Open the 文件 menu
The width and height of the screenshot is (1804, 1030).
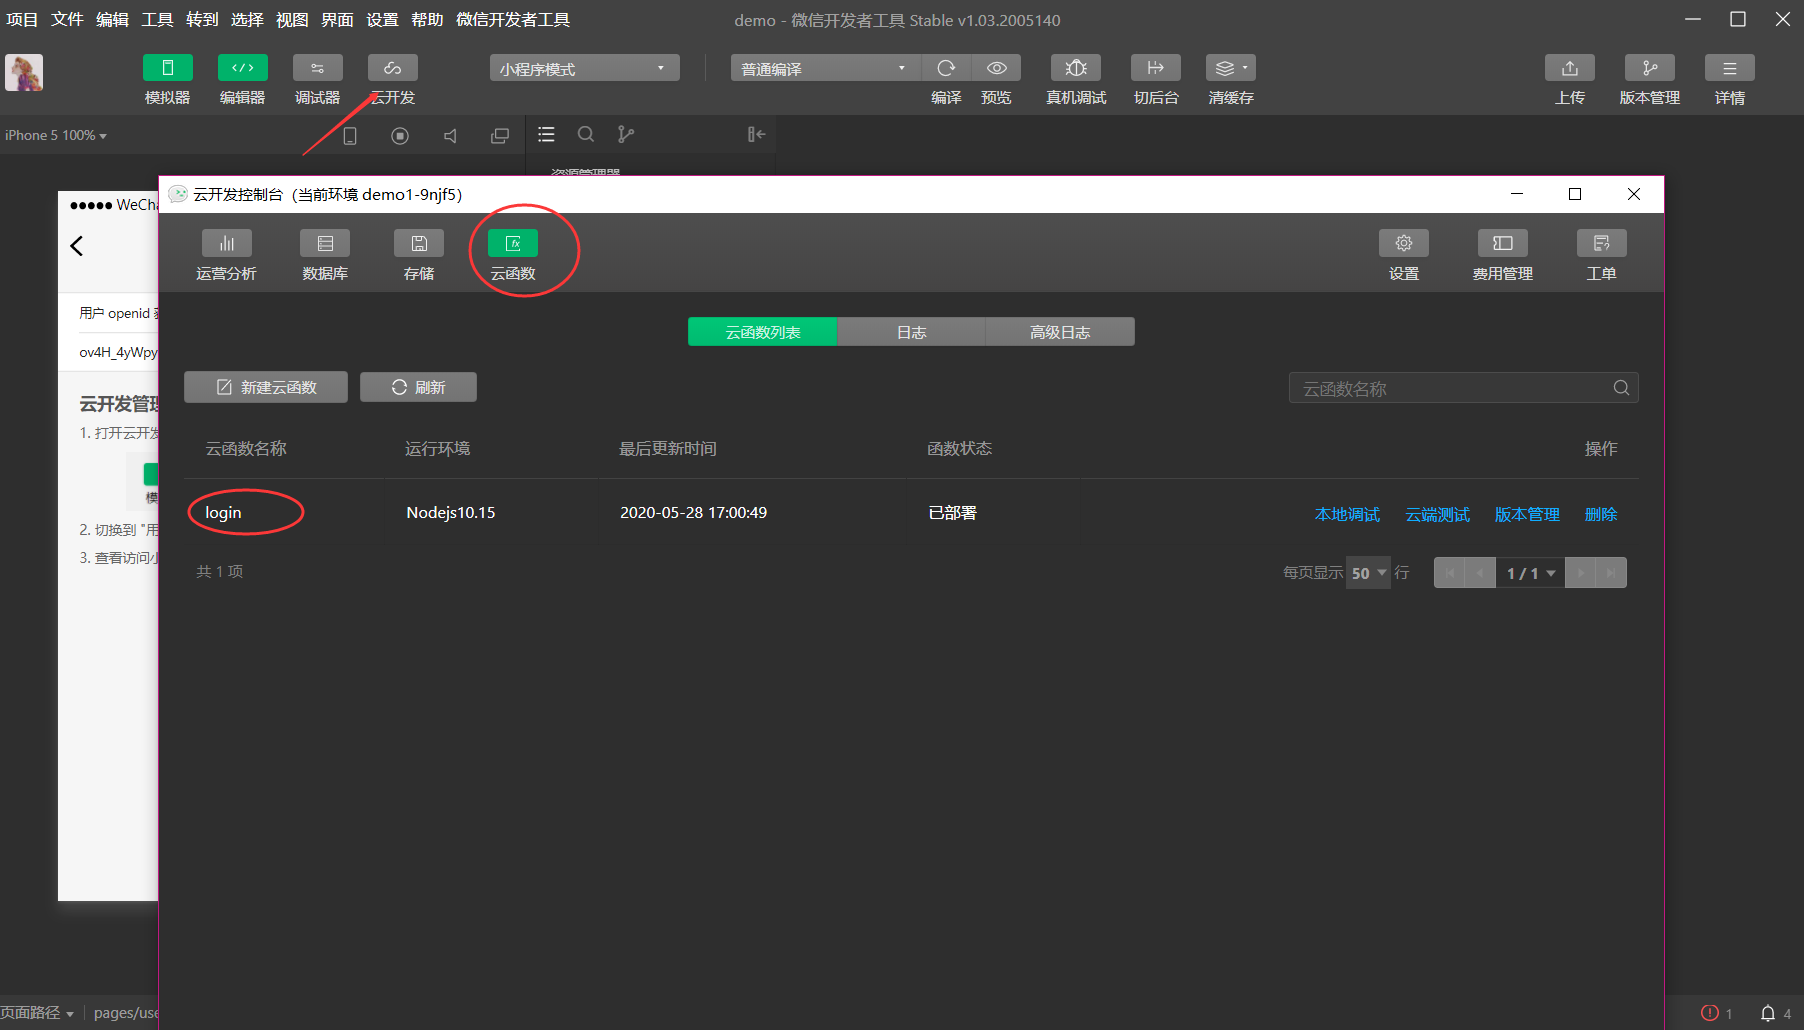[x=67, y=20]
